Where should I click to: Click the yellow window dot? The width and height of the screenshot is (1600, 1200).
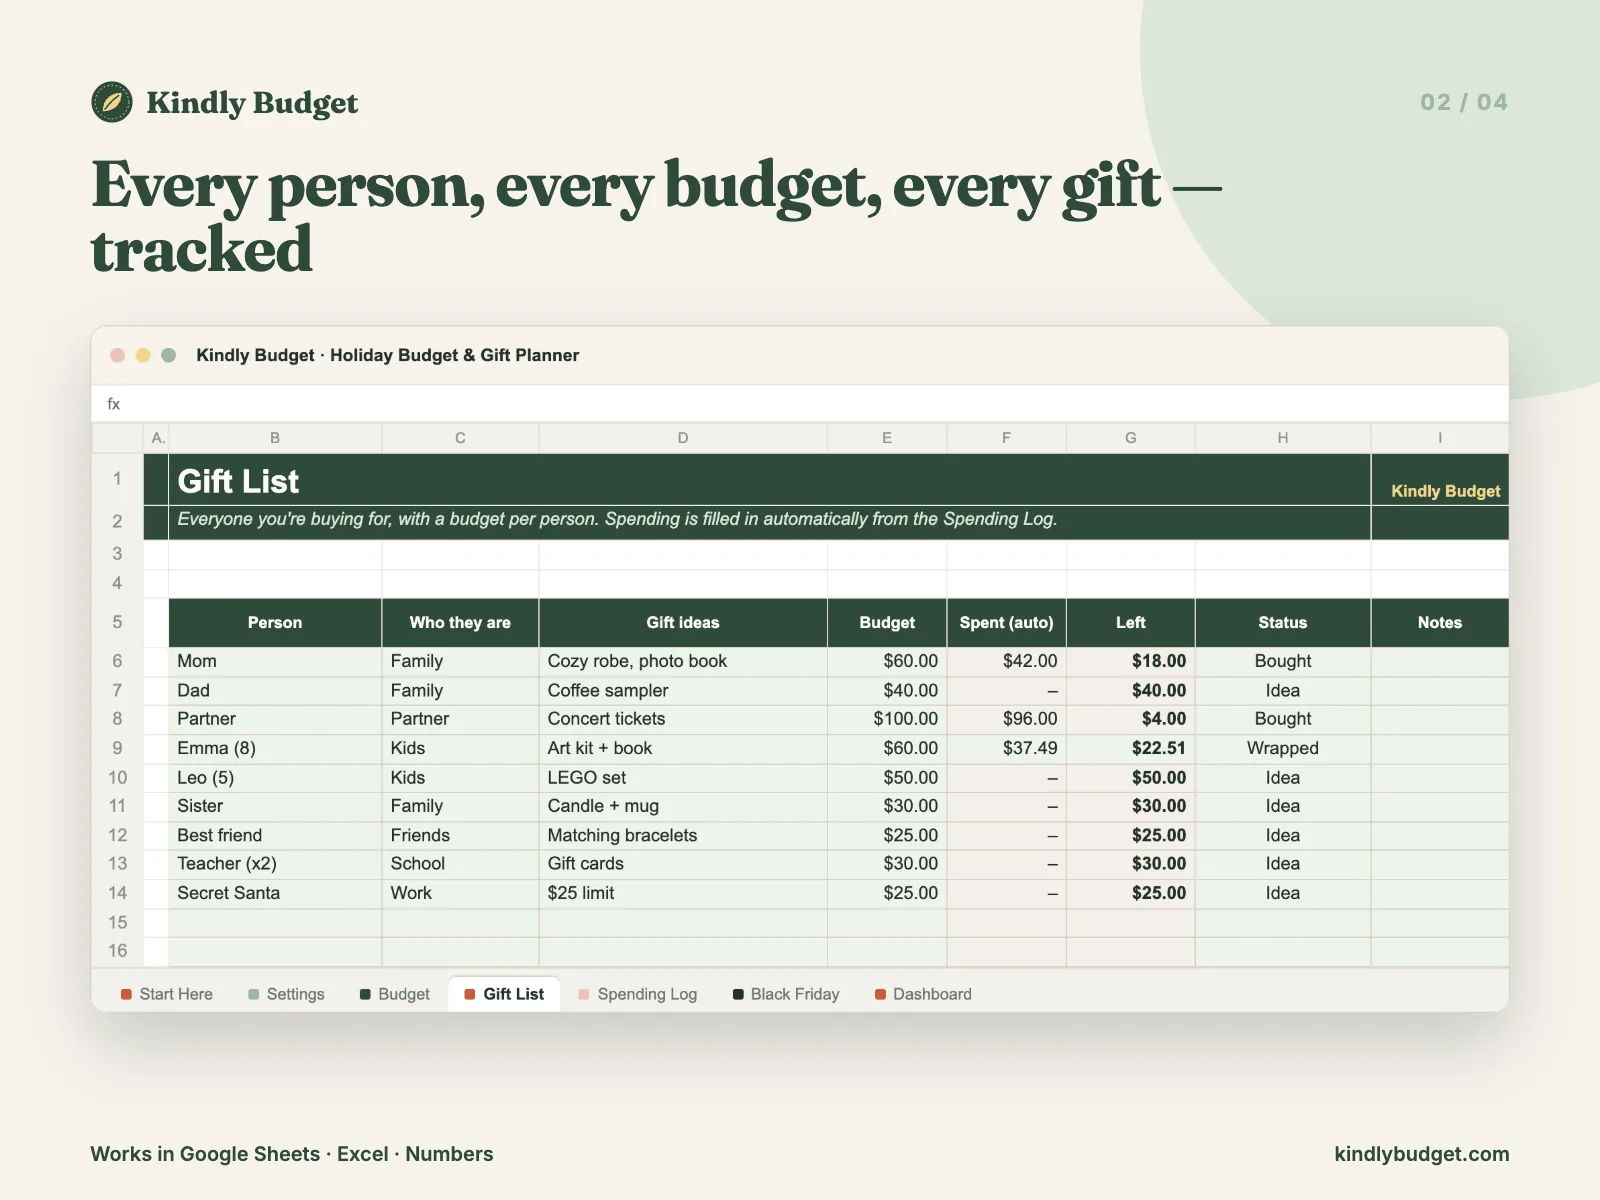click(x=143, y=355)
